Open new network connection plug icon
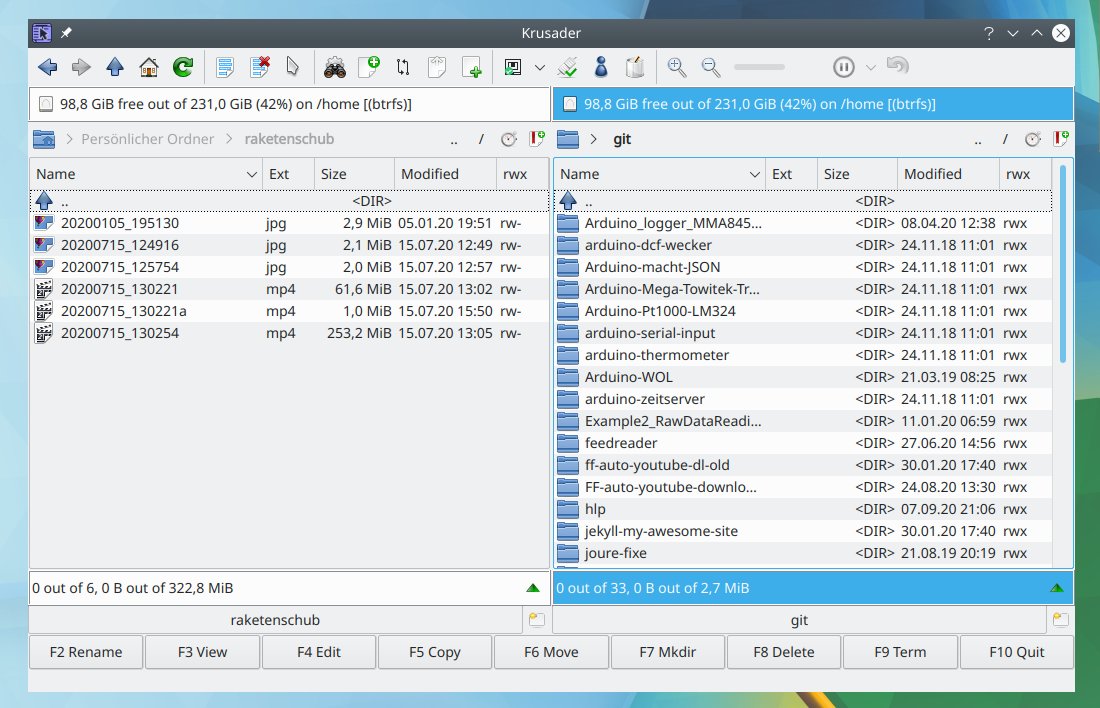The width and height of the screenshot is (1100, 708). click(x=568, y=67)
